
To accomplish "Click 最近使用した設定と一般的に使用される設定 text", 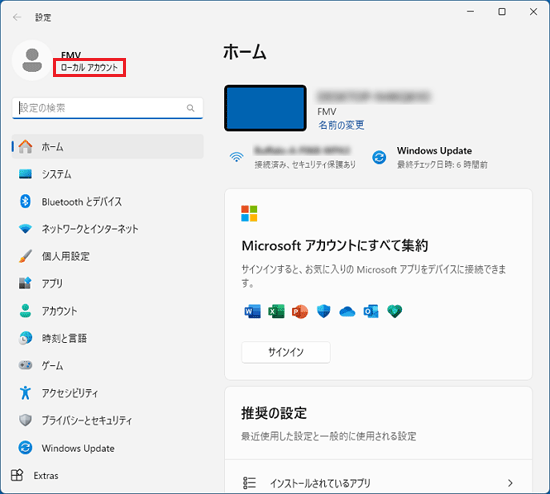I will [x=329, y=436].
